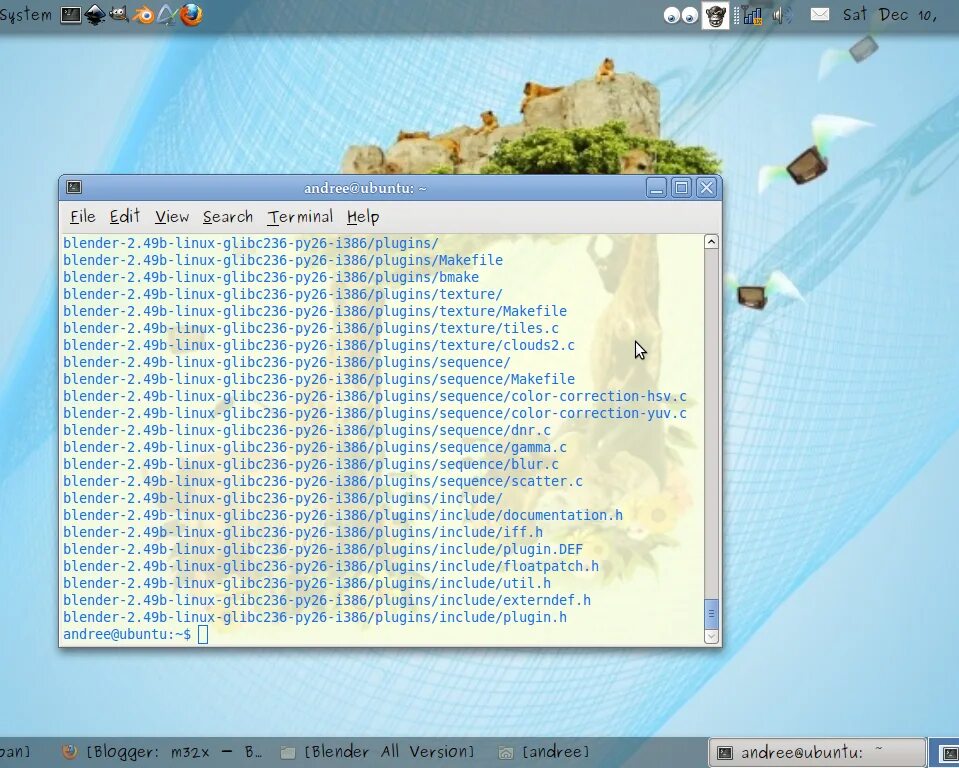
Task: Click the line ending include/externdef.h
Action: click(327, 600)
